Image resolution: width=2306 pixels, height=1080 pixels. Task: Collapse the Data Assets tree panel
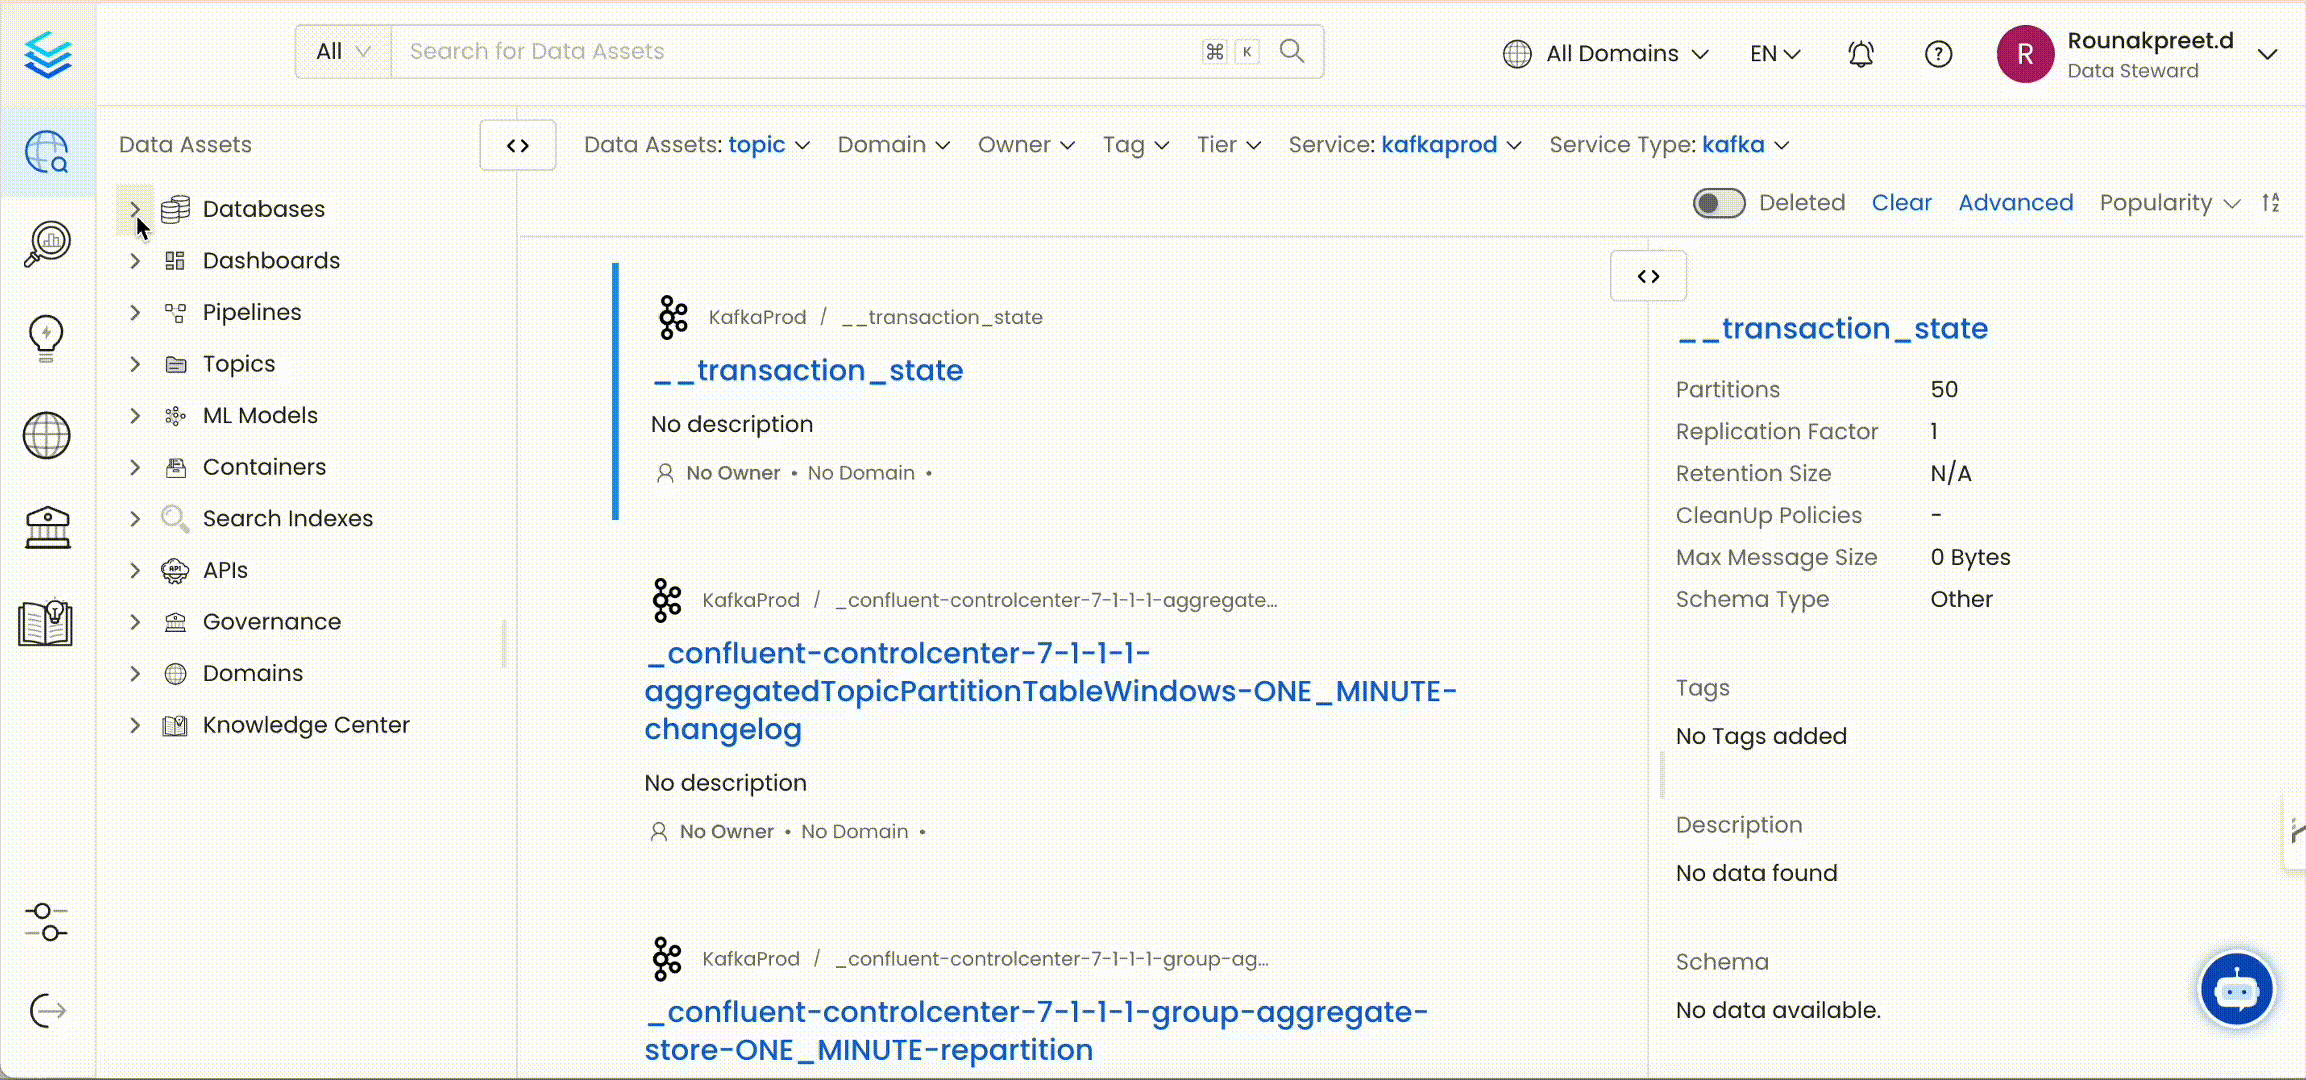tap(517, 146)
